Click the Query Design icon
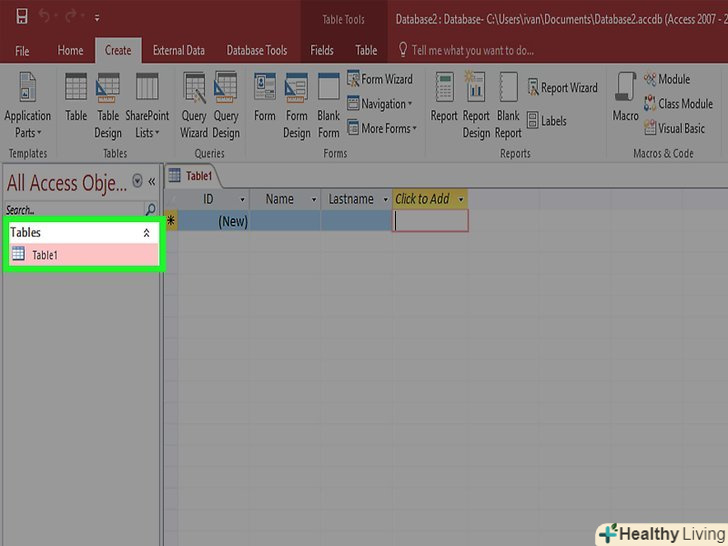The height and width of the screenshot is (546, 728). point(226,105)
